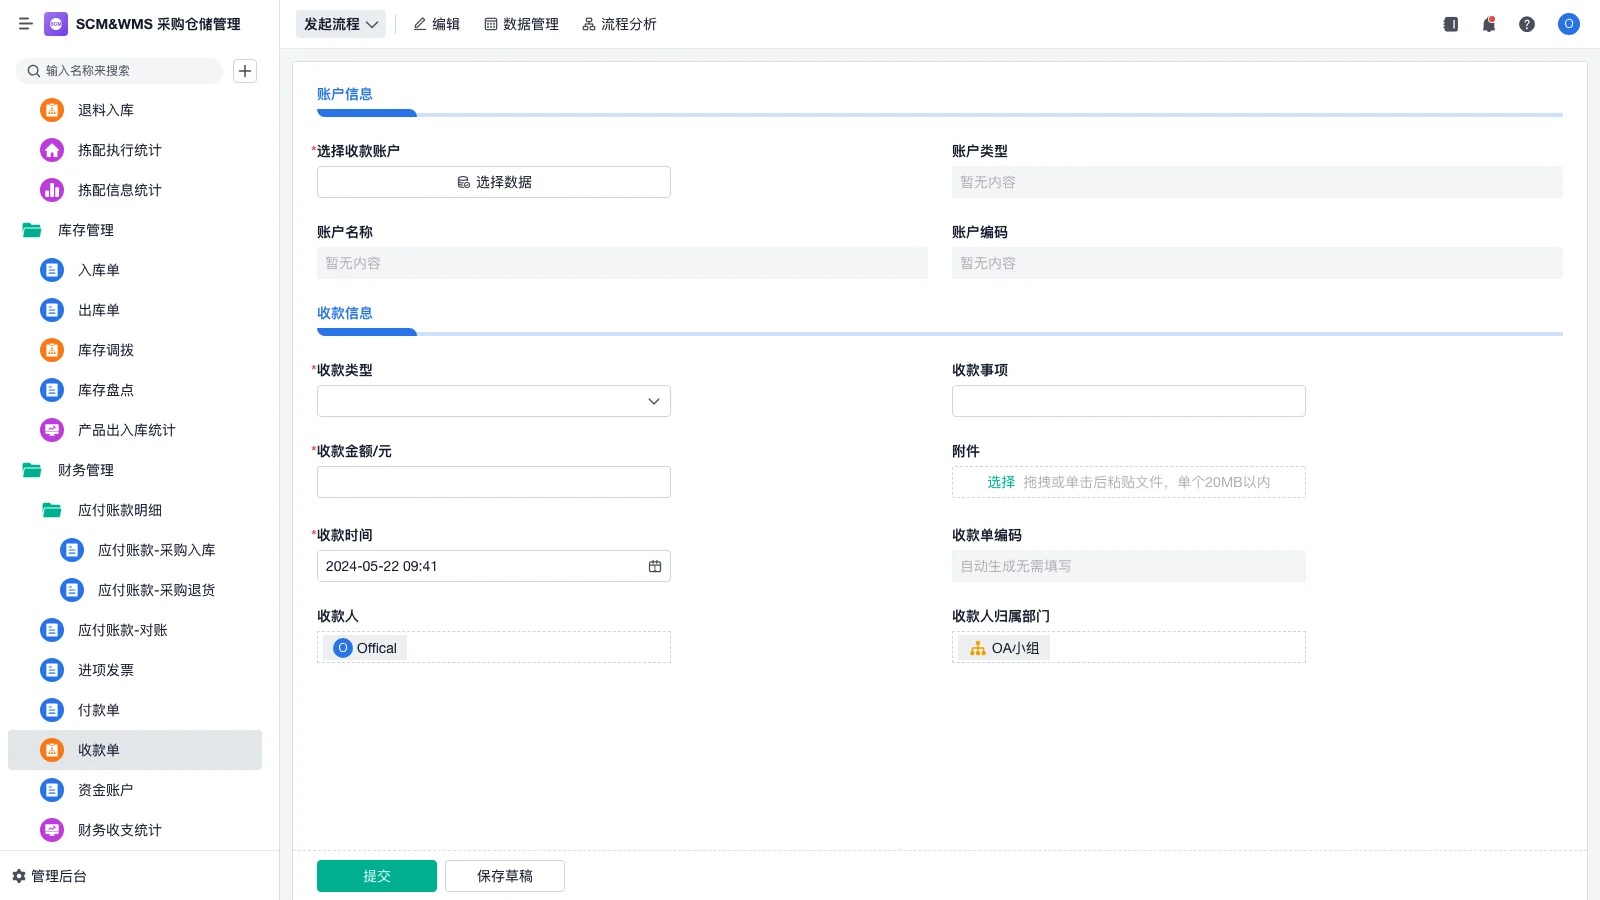Collapse sidebar with hamburger menu icon

[x=26, y=24]
